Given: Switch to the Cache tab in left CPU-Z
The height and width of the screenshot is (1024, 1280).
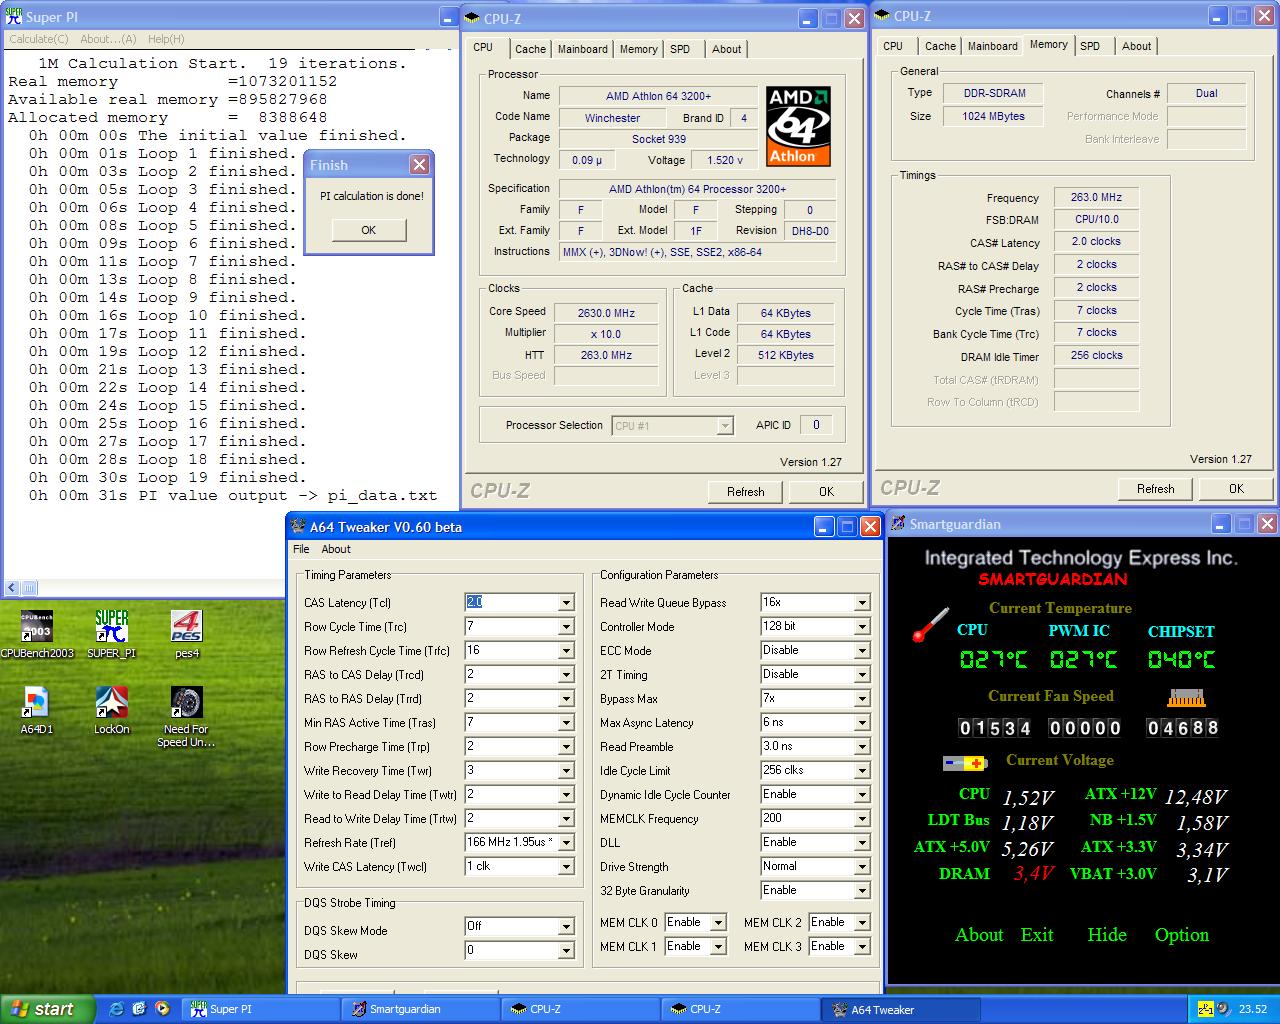Looking at the screenshot, I should (530, 49).
